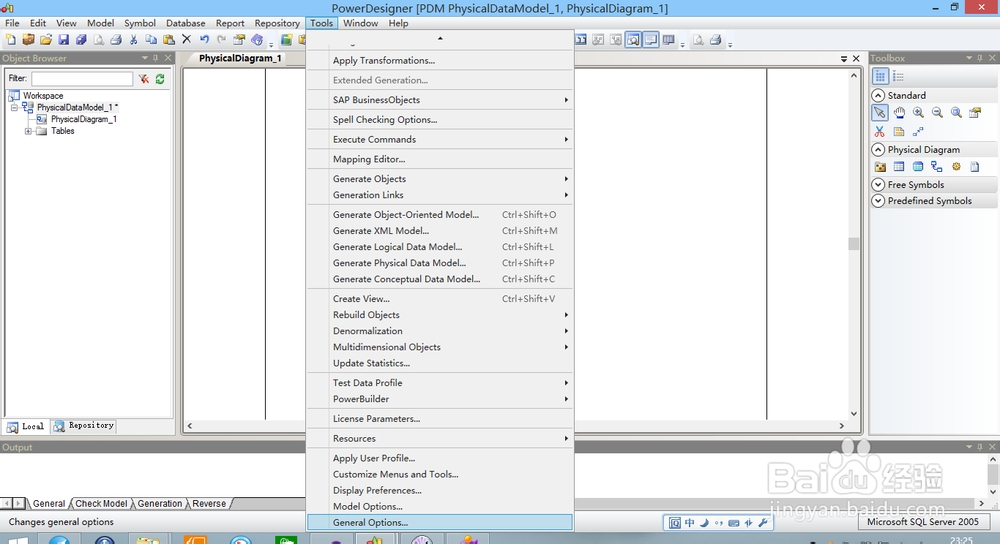Select the Zoom In tool in Toolbox

918,113
